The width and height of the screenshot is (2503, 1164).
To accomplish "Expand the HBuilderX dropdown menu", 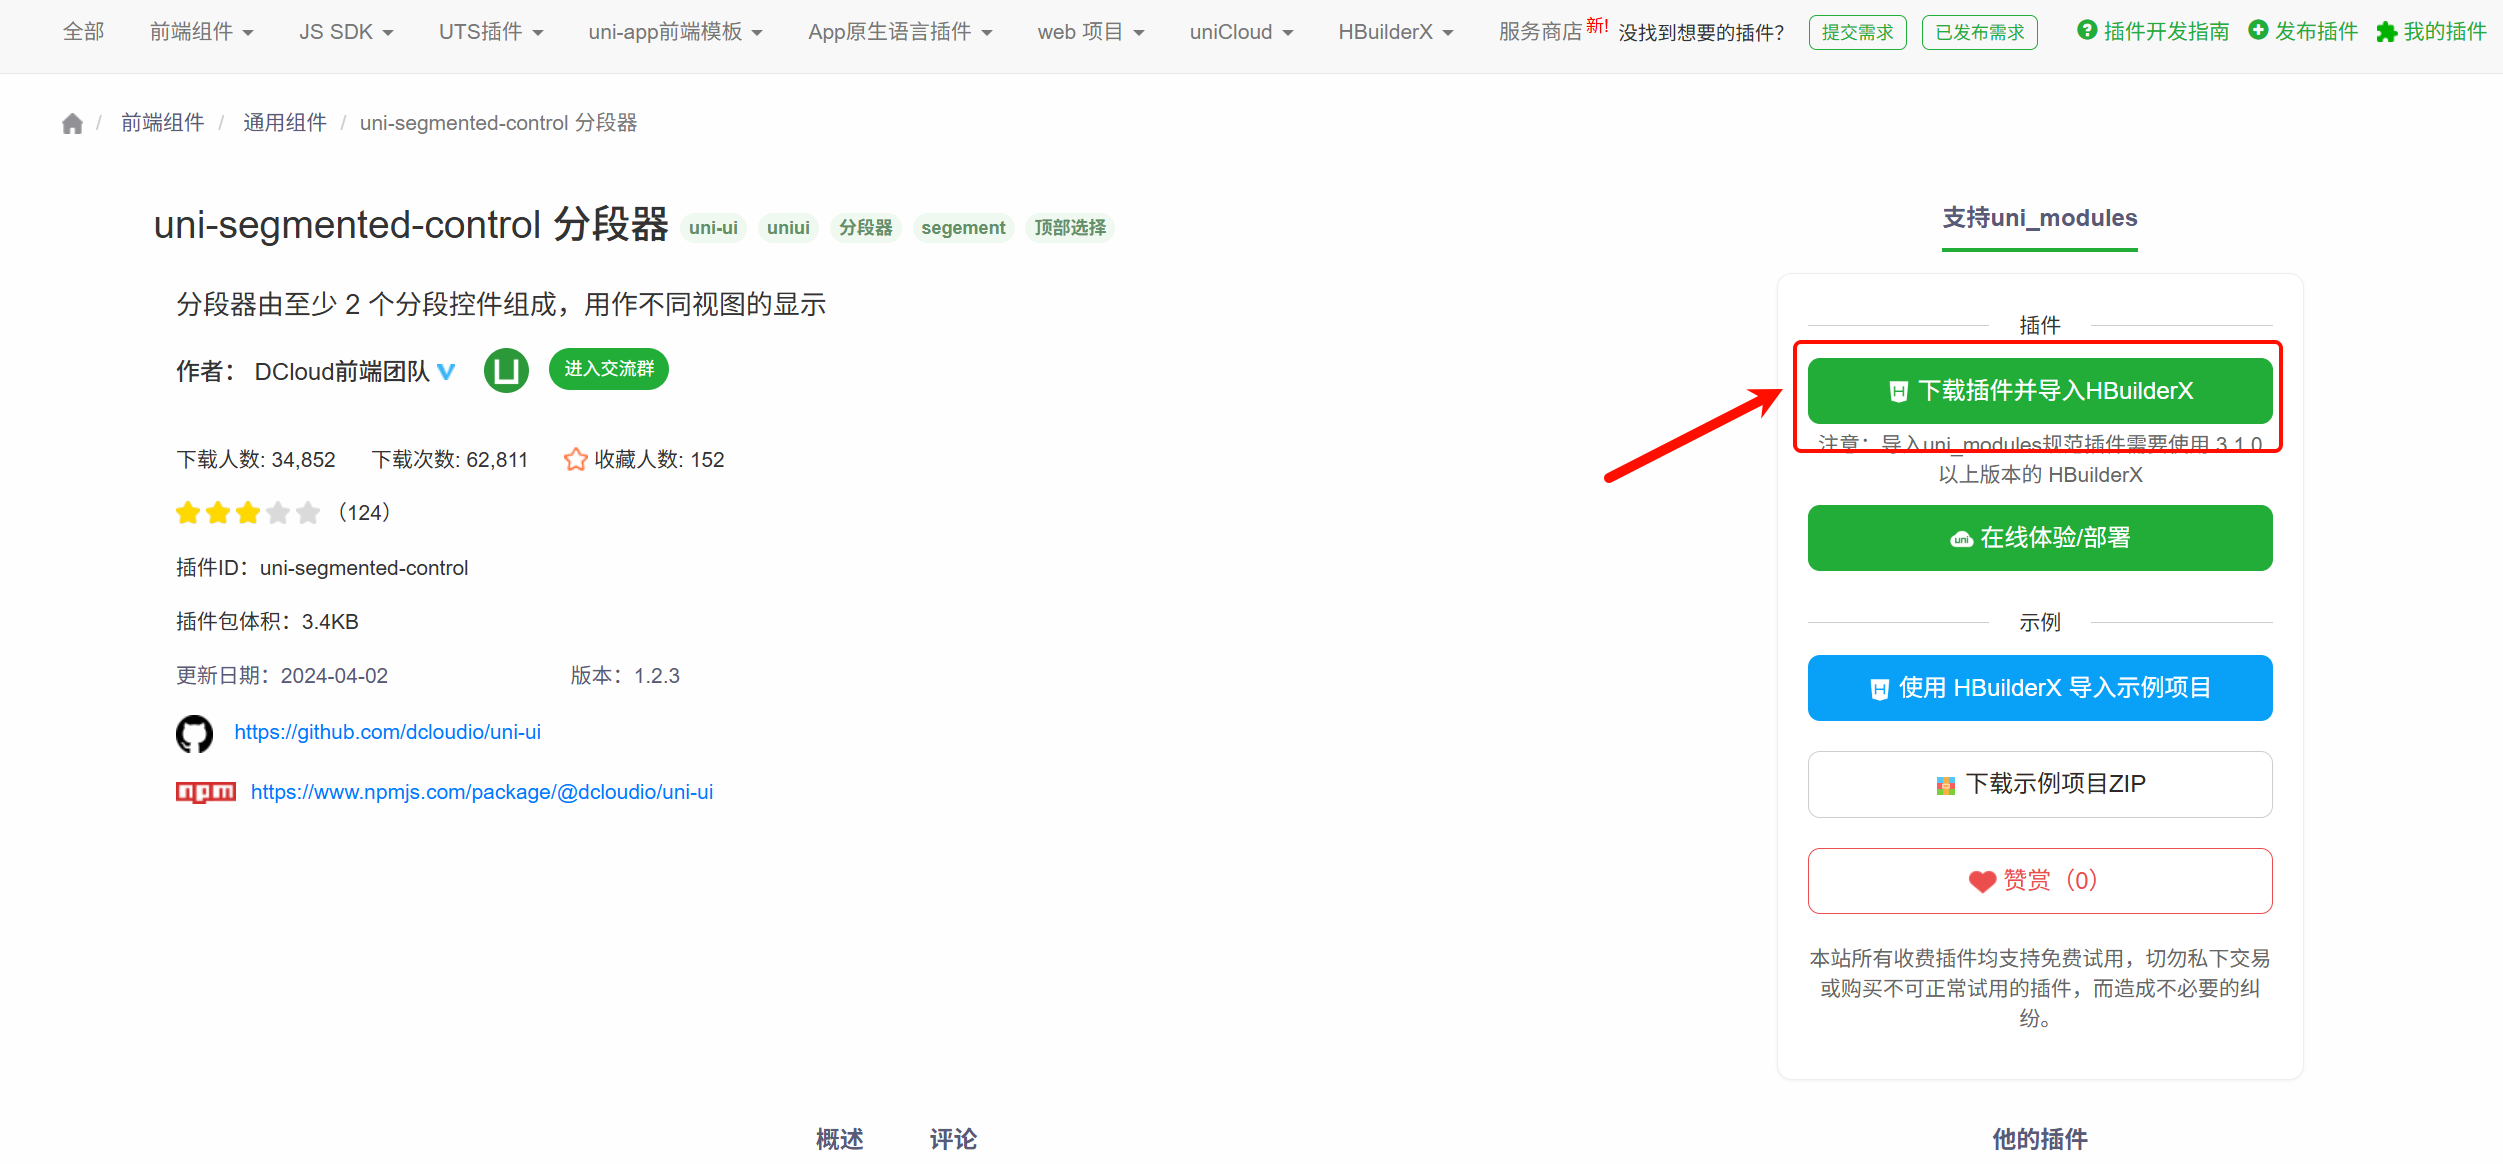I will (x=1396, y=32).
